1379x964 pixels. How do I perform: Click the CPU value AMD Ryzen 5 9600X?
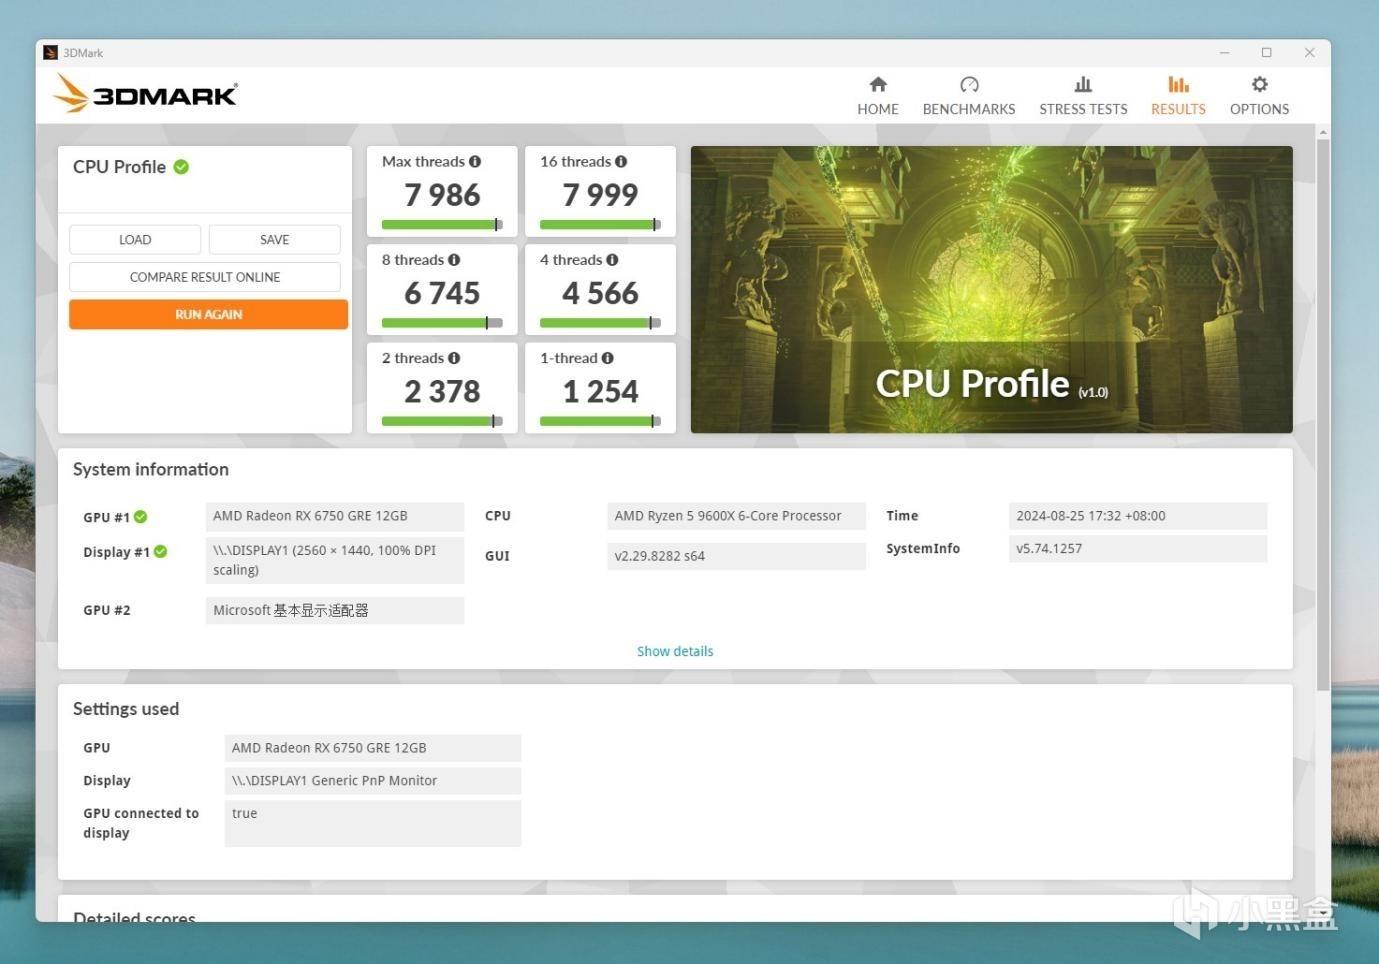[x=736, y=516]
